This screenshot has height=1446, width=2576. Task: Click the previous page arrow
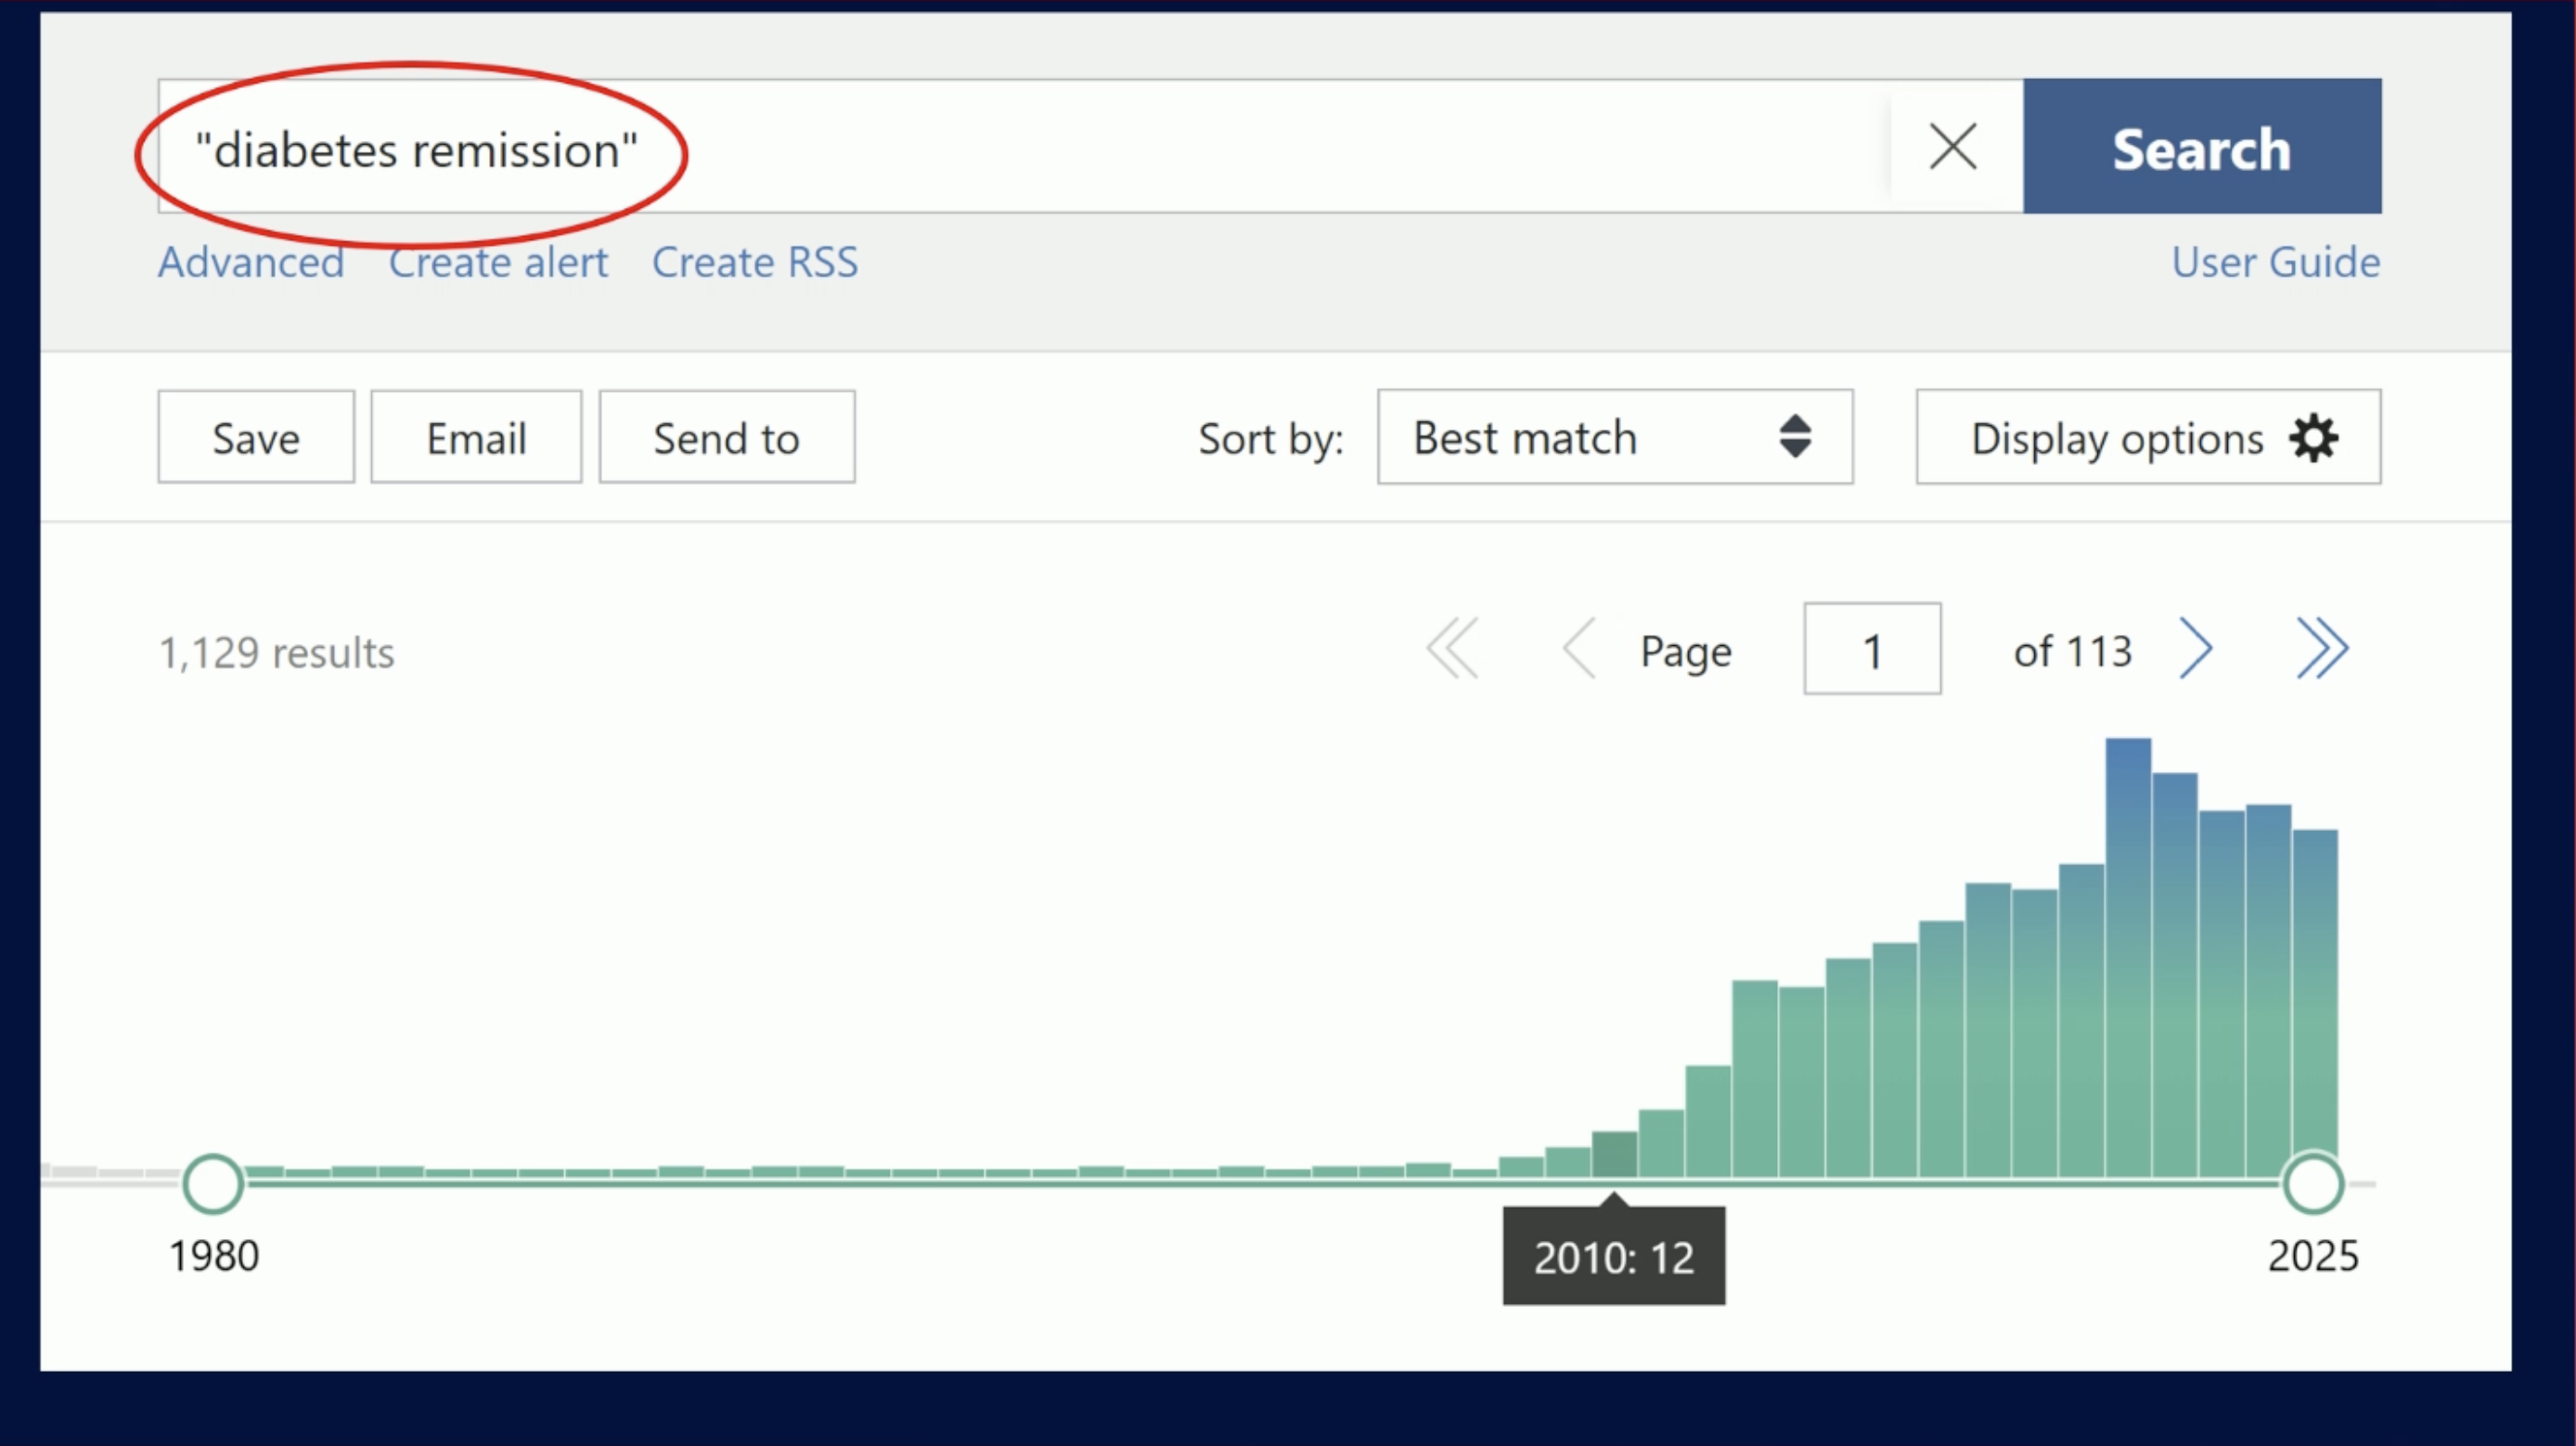click(1579, 649)
